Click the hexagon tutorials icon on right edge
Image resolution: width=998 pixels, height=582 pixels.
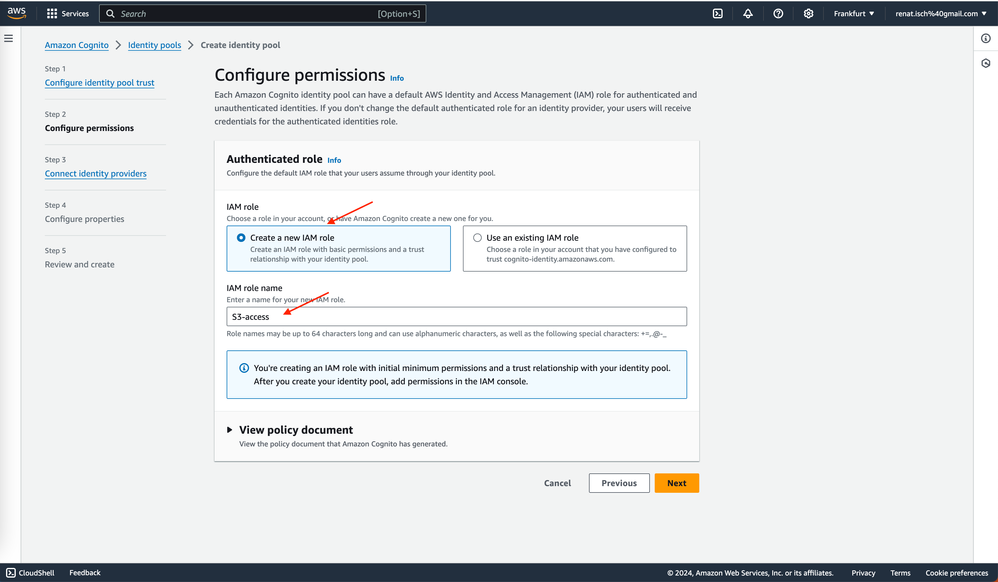pyautogui.click(x=985, y=63)
